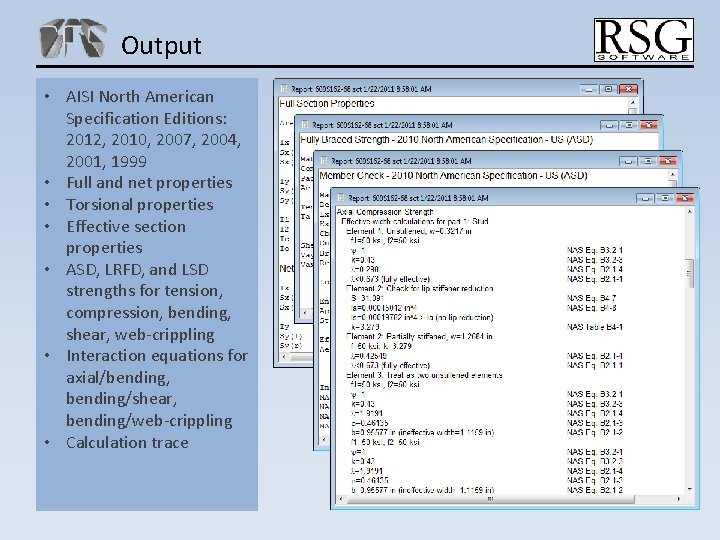Click the 'S=31.091' value line

pos(367,298)
